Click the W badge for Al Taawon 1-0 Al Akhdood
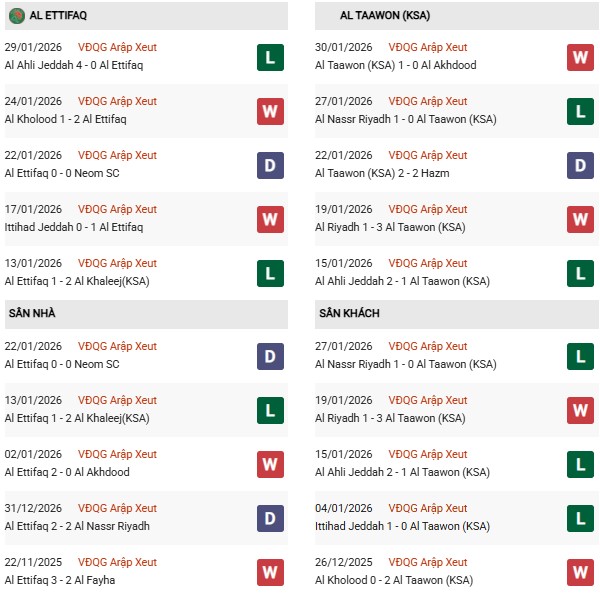 coord(581,57)
